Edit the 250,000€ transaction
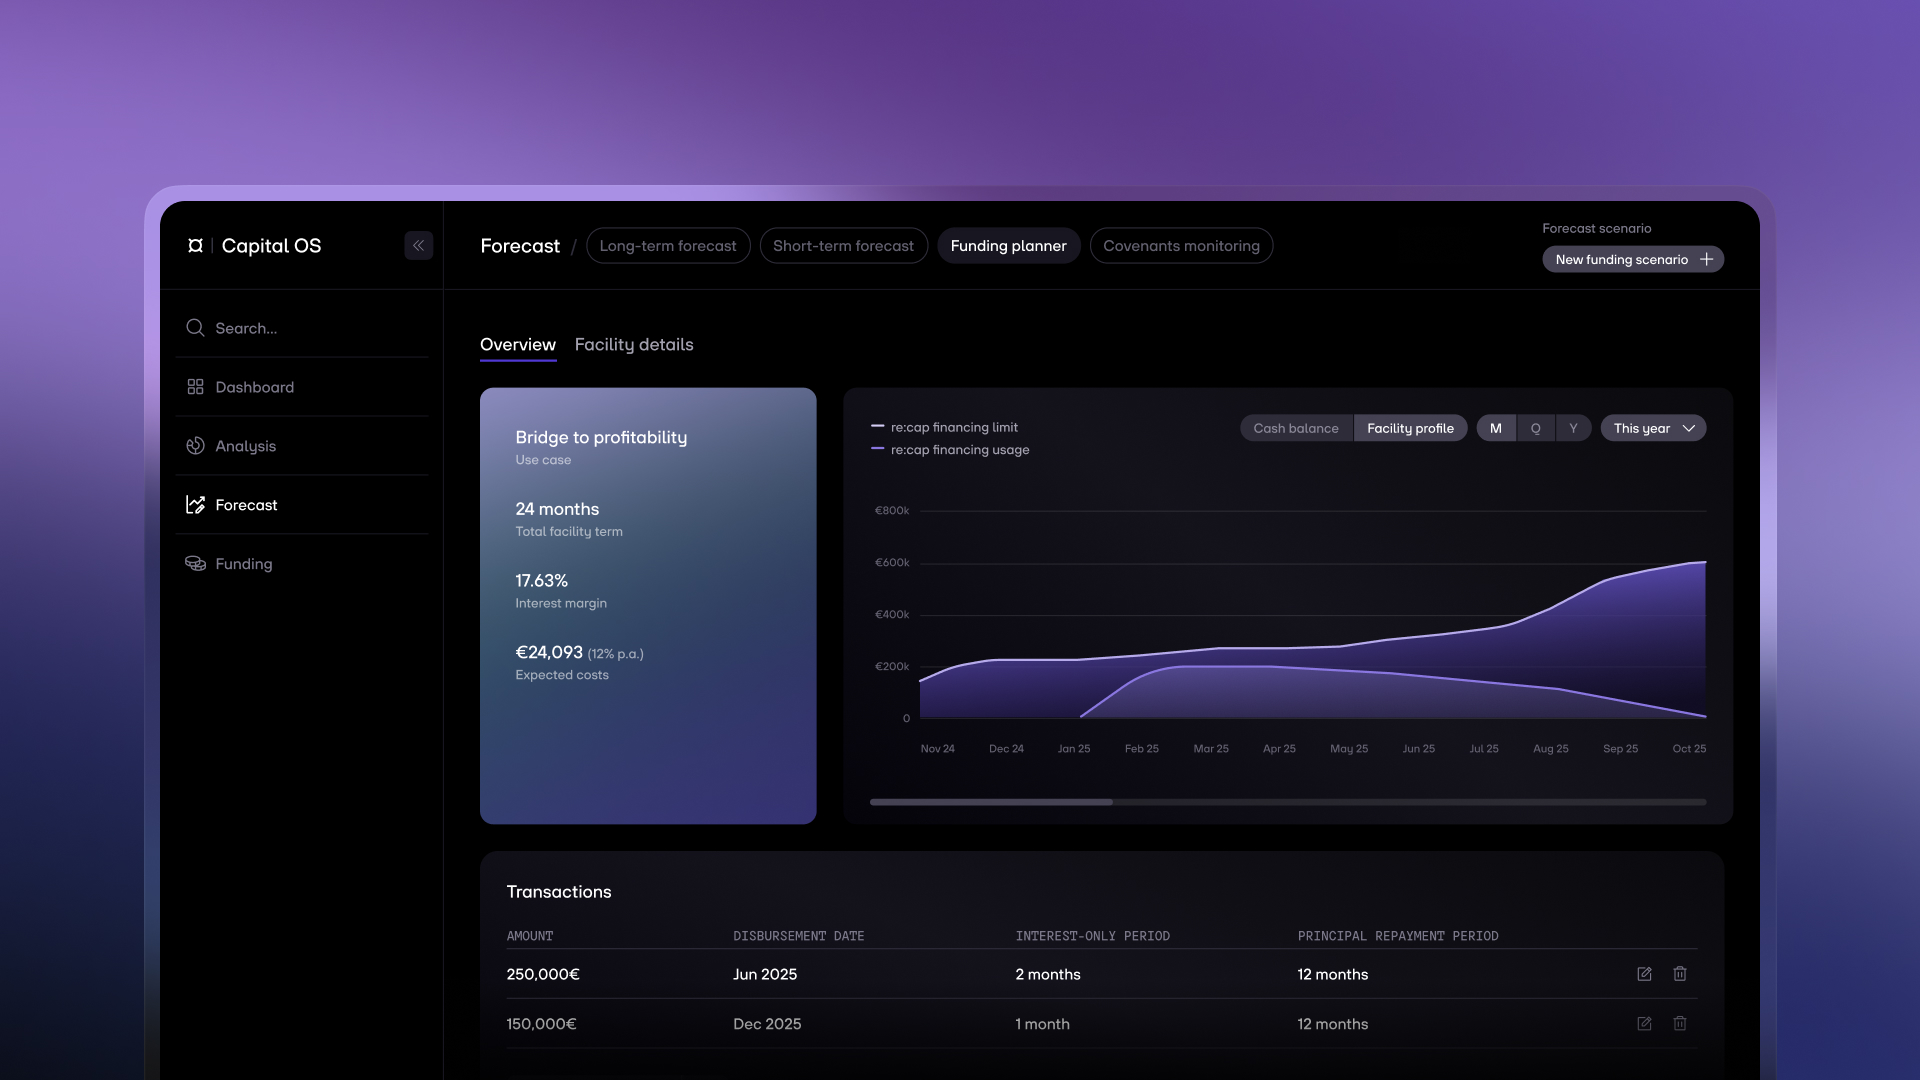This screenshot has height=1080, width=1920. pos(1644,974)
